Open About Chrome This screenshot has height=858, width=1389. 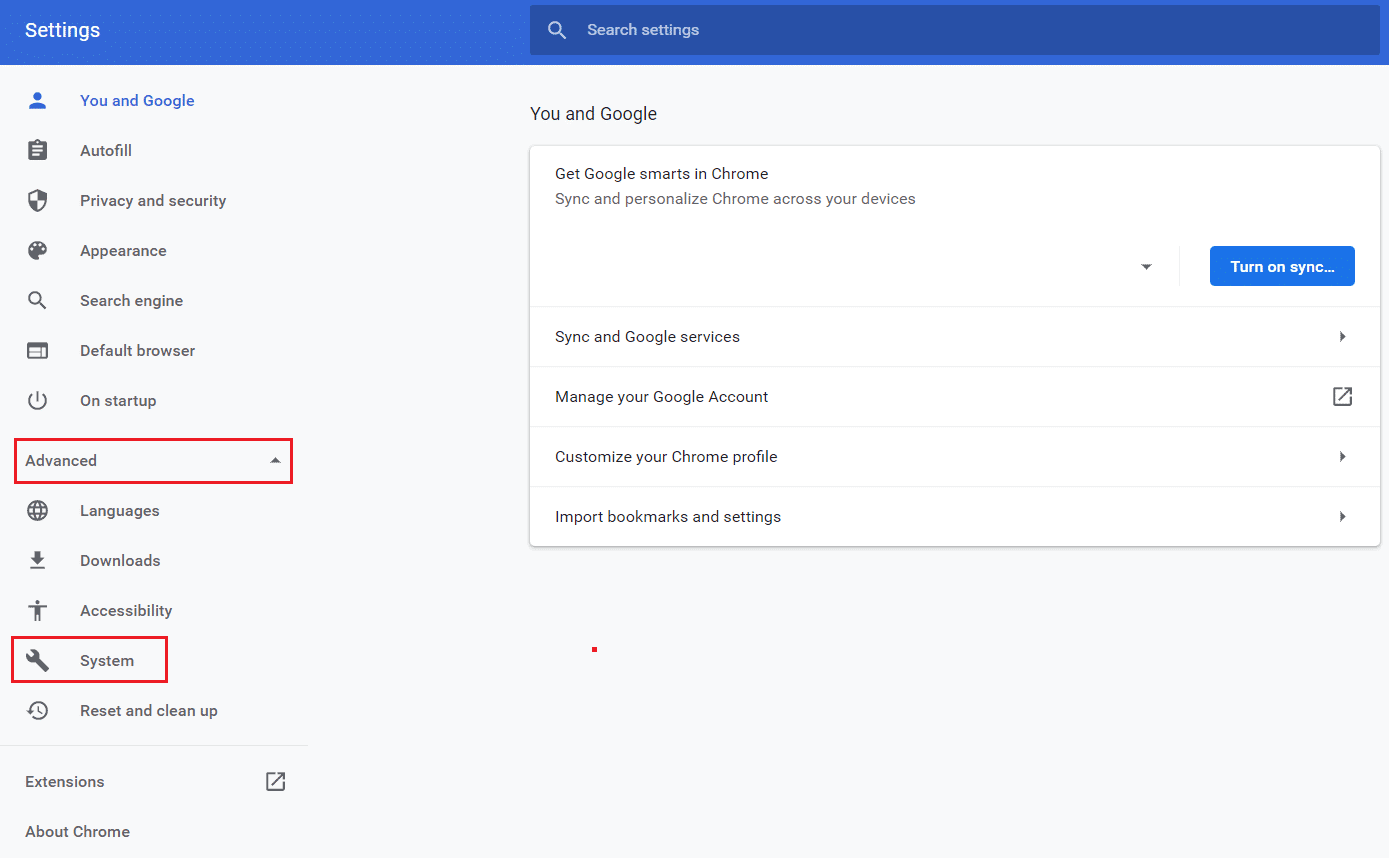[78, 831]
